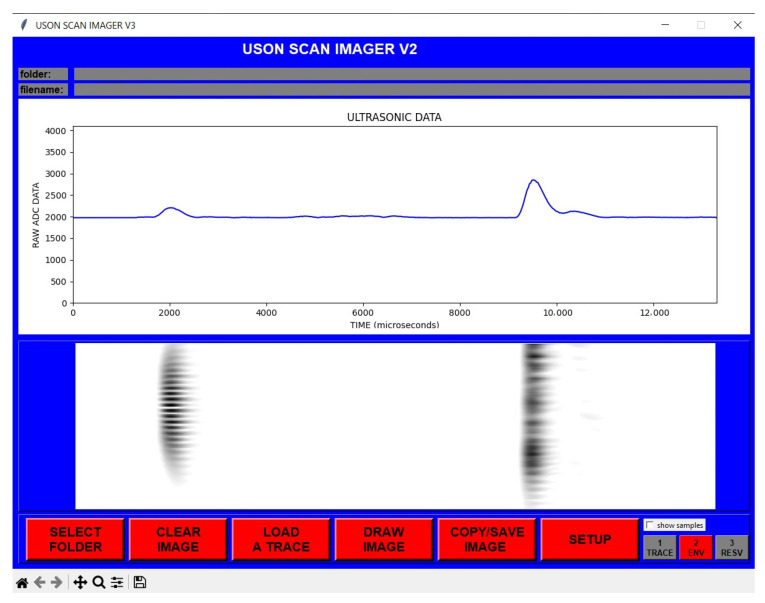Open the Configure subplots tool

click(x=117, y=582)
